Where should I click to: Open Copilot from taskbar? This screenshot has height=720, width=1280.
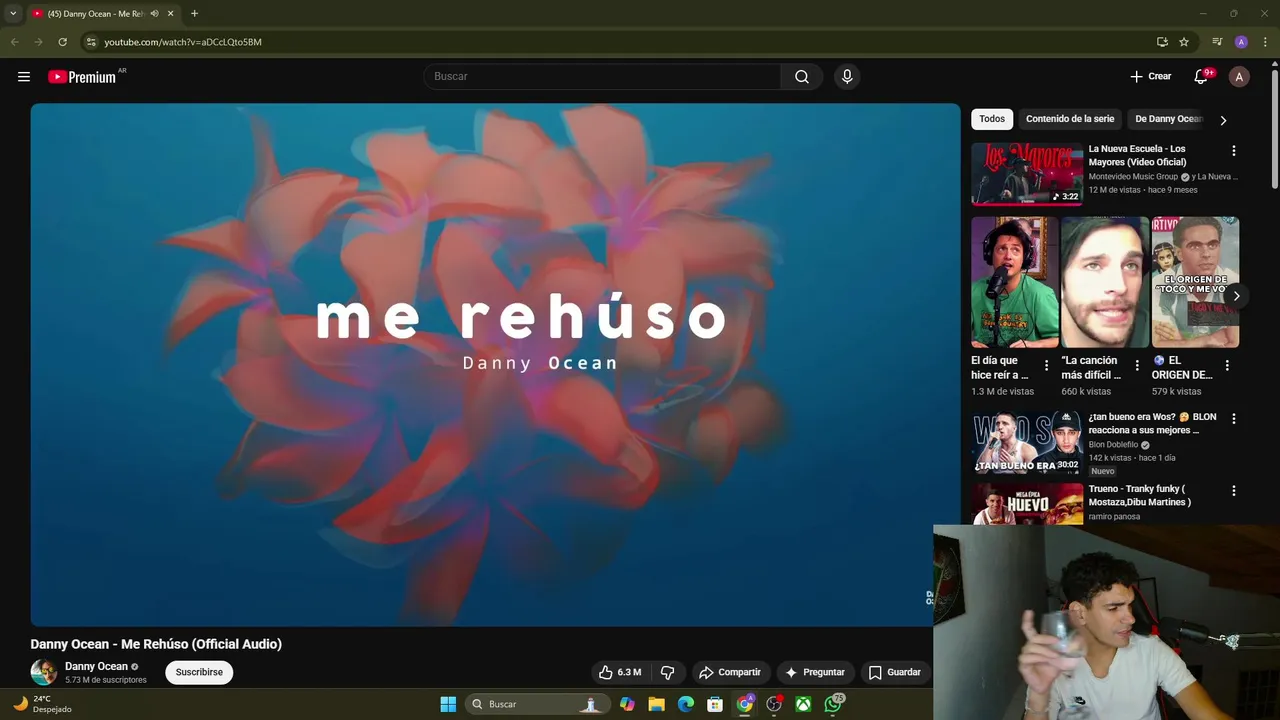click(627, 704)
